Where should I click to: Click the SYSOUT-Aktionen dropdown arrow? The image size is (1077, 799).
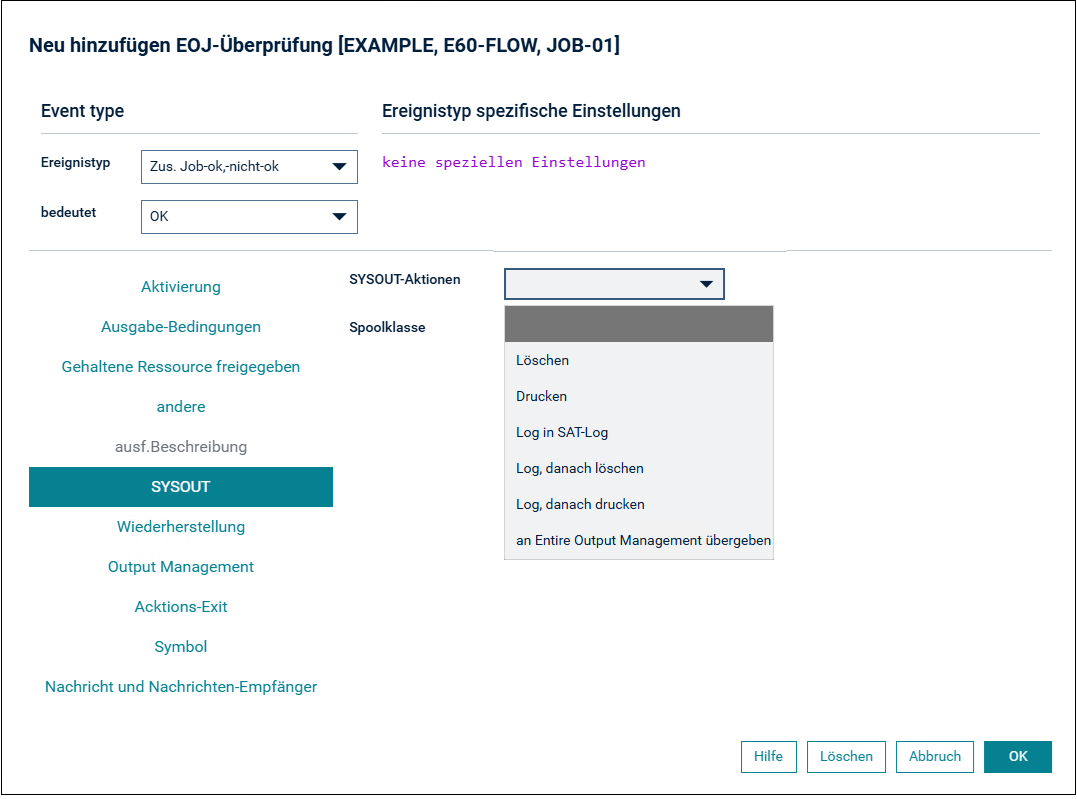click(x=705, y=284)
